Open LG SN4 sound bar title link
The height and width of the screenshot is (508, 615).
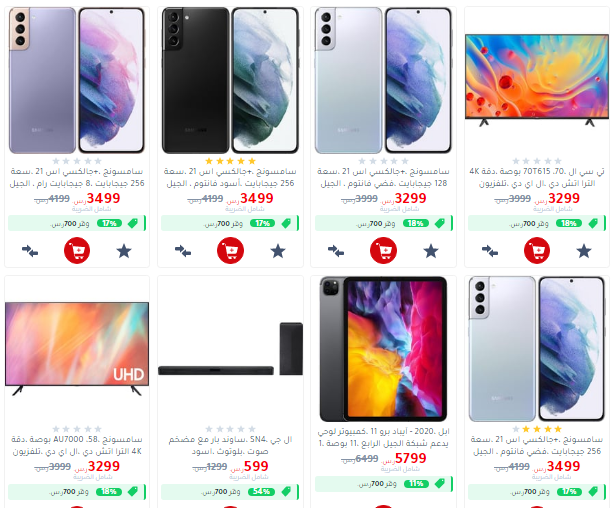(230, 445)
